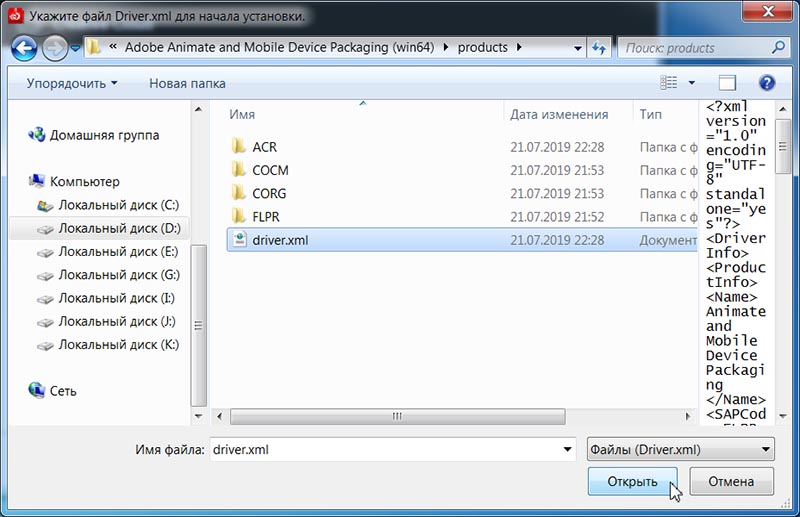Open view options dropdown arrow
The width and height of the screenshot is (800, 517).
pyautogui.click(x=692, y=83)
